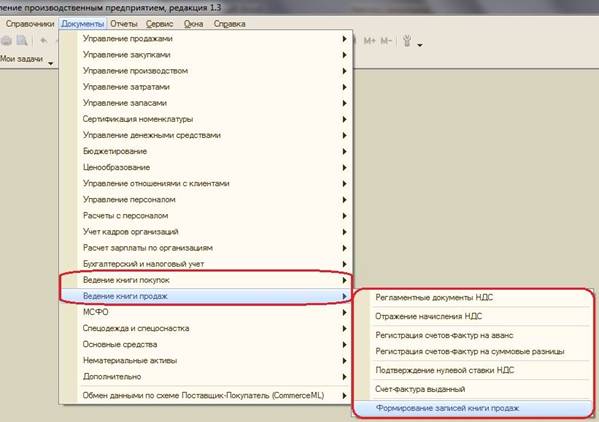This screenshot has width=599, height=422.
Task: Open the Справка menu
Action: tap(229, 24)
